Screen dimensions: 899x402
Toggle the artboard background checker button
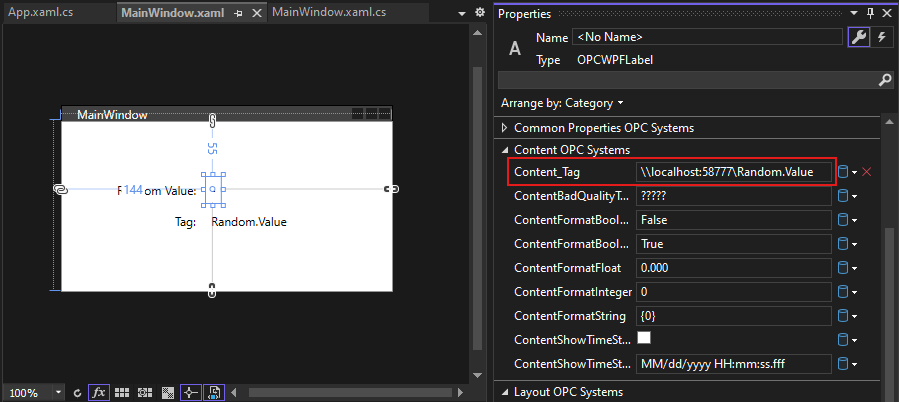click(168, 393)
